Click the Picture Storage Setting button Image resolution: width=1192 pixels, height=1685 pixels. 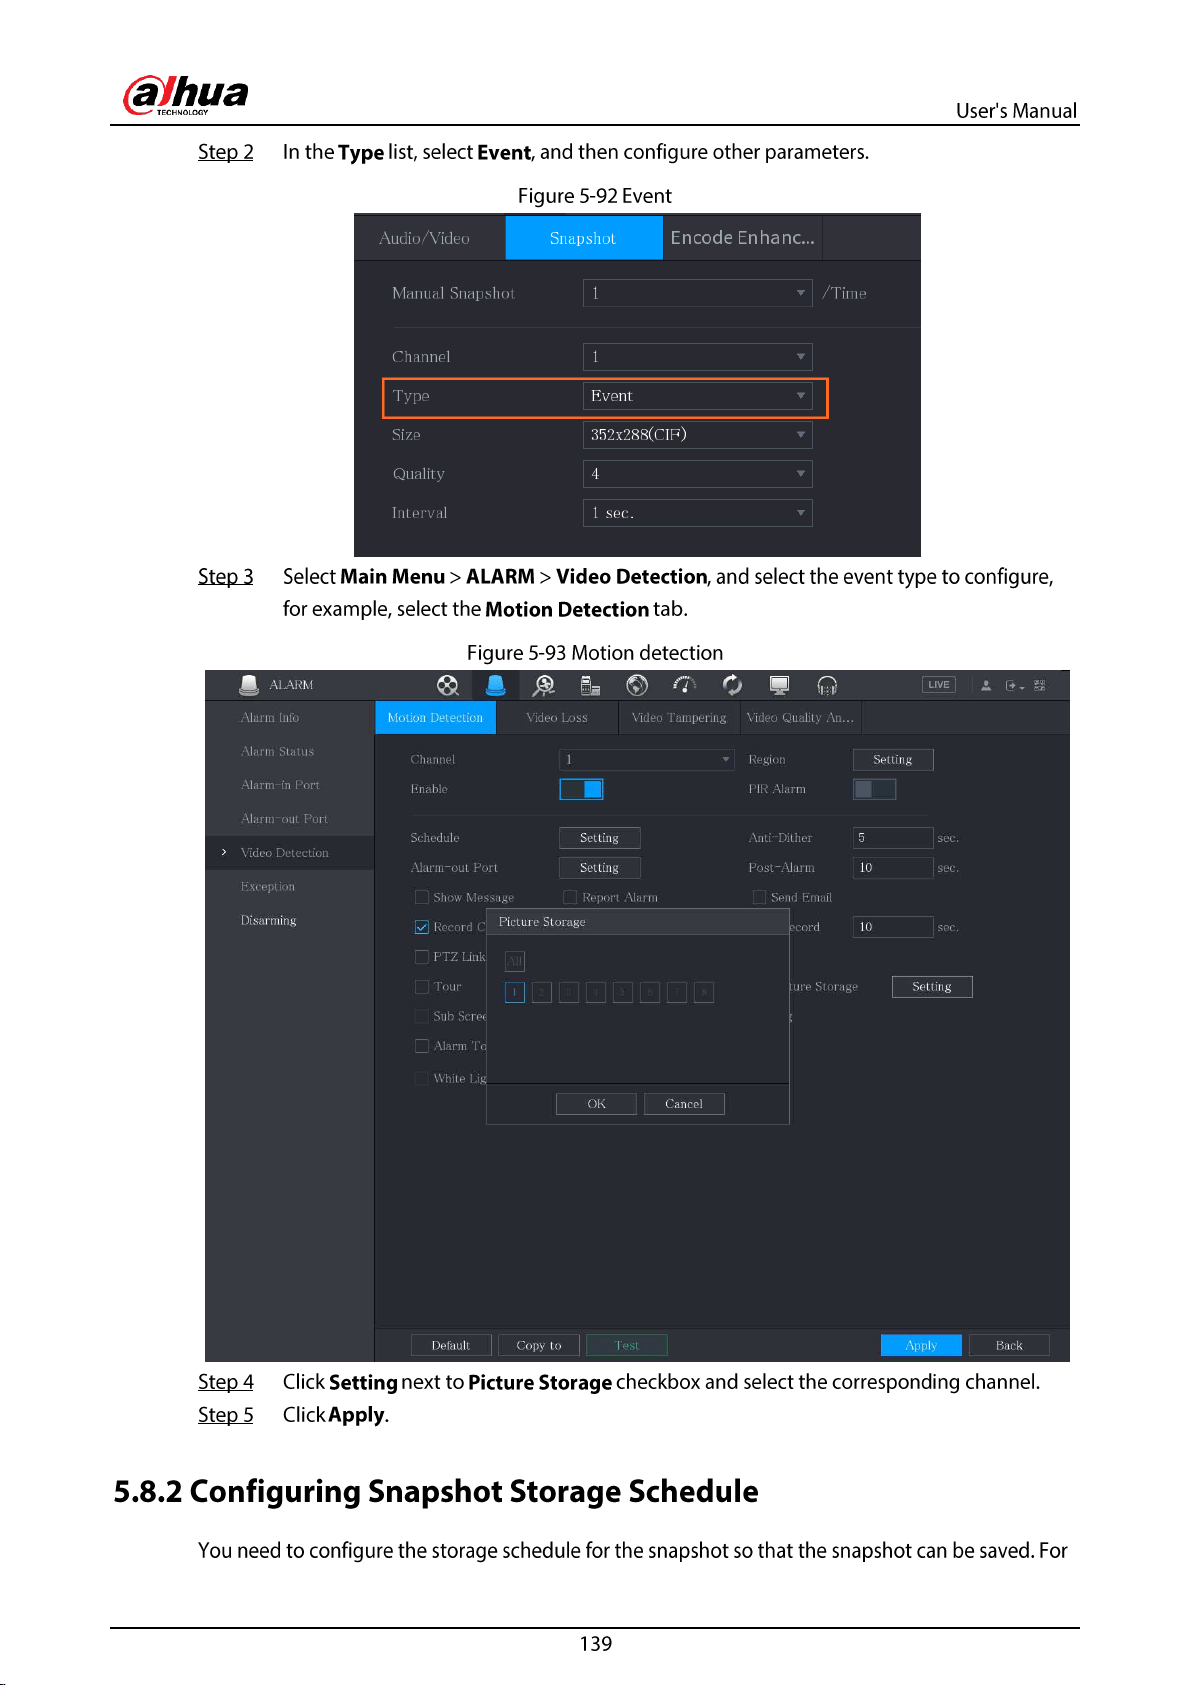(x=932, y=987)
